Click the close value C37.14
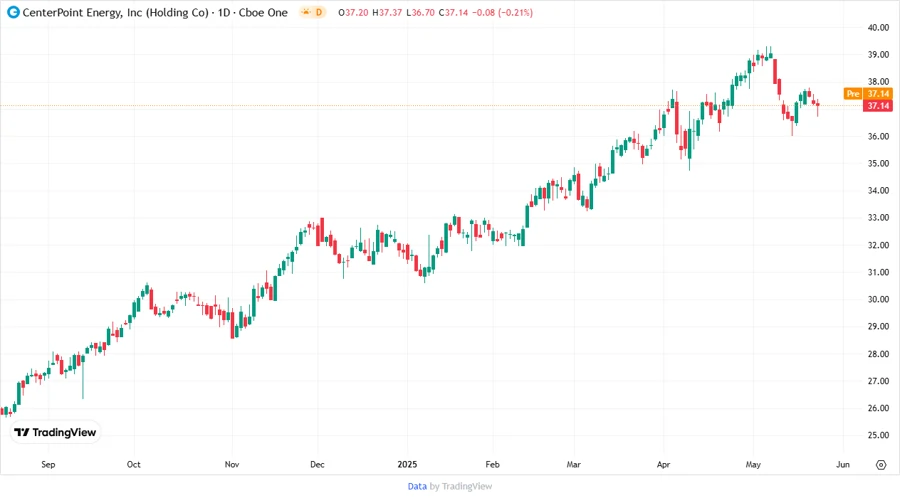The image size is (900, 498). pos(453,13)
